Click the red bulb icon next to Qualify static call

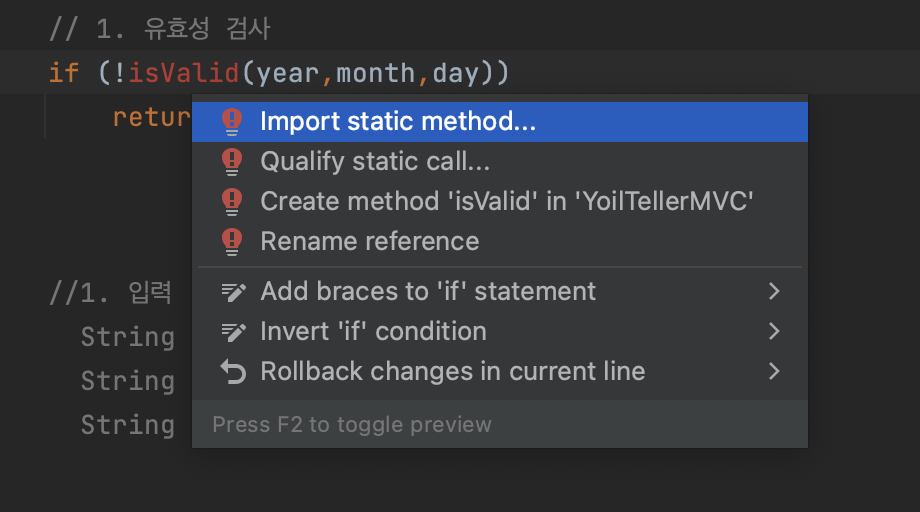point(232,161)
